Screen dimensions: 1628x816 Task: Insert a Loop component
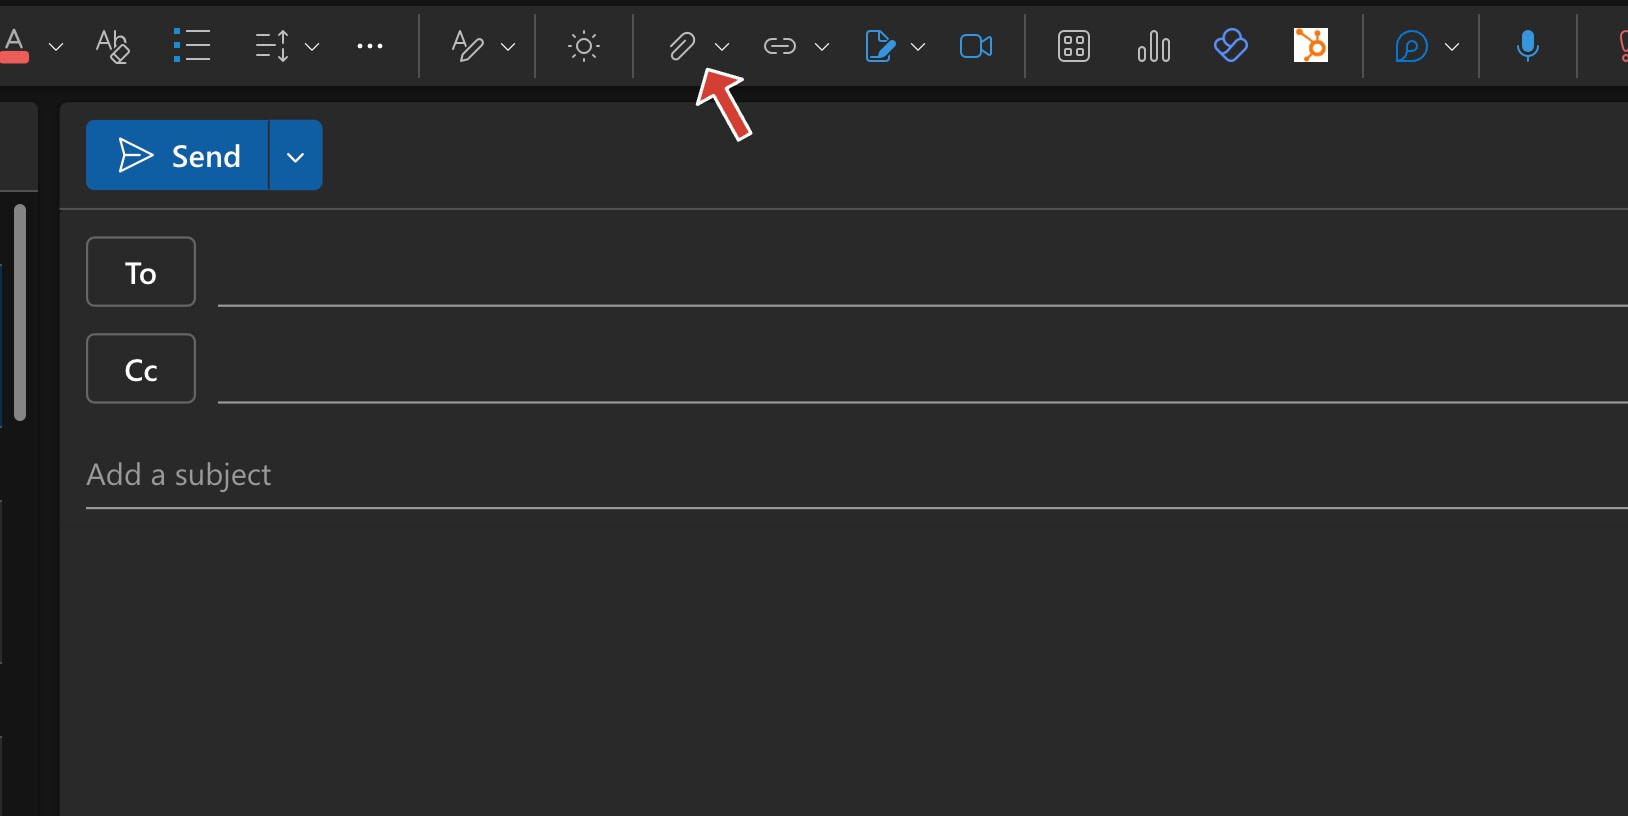click(x=1229, y=45)
